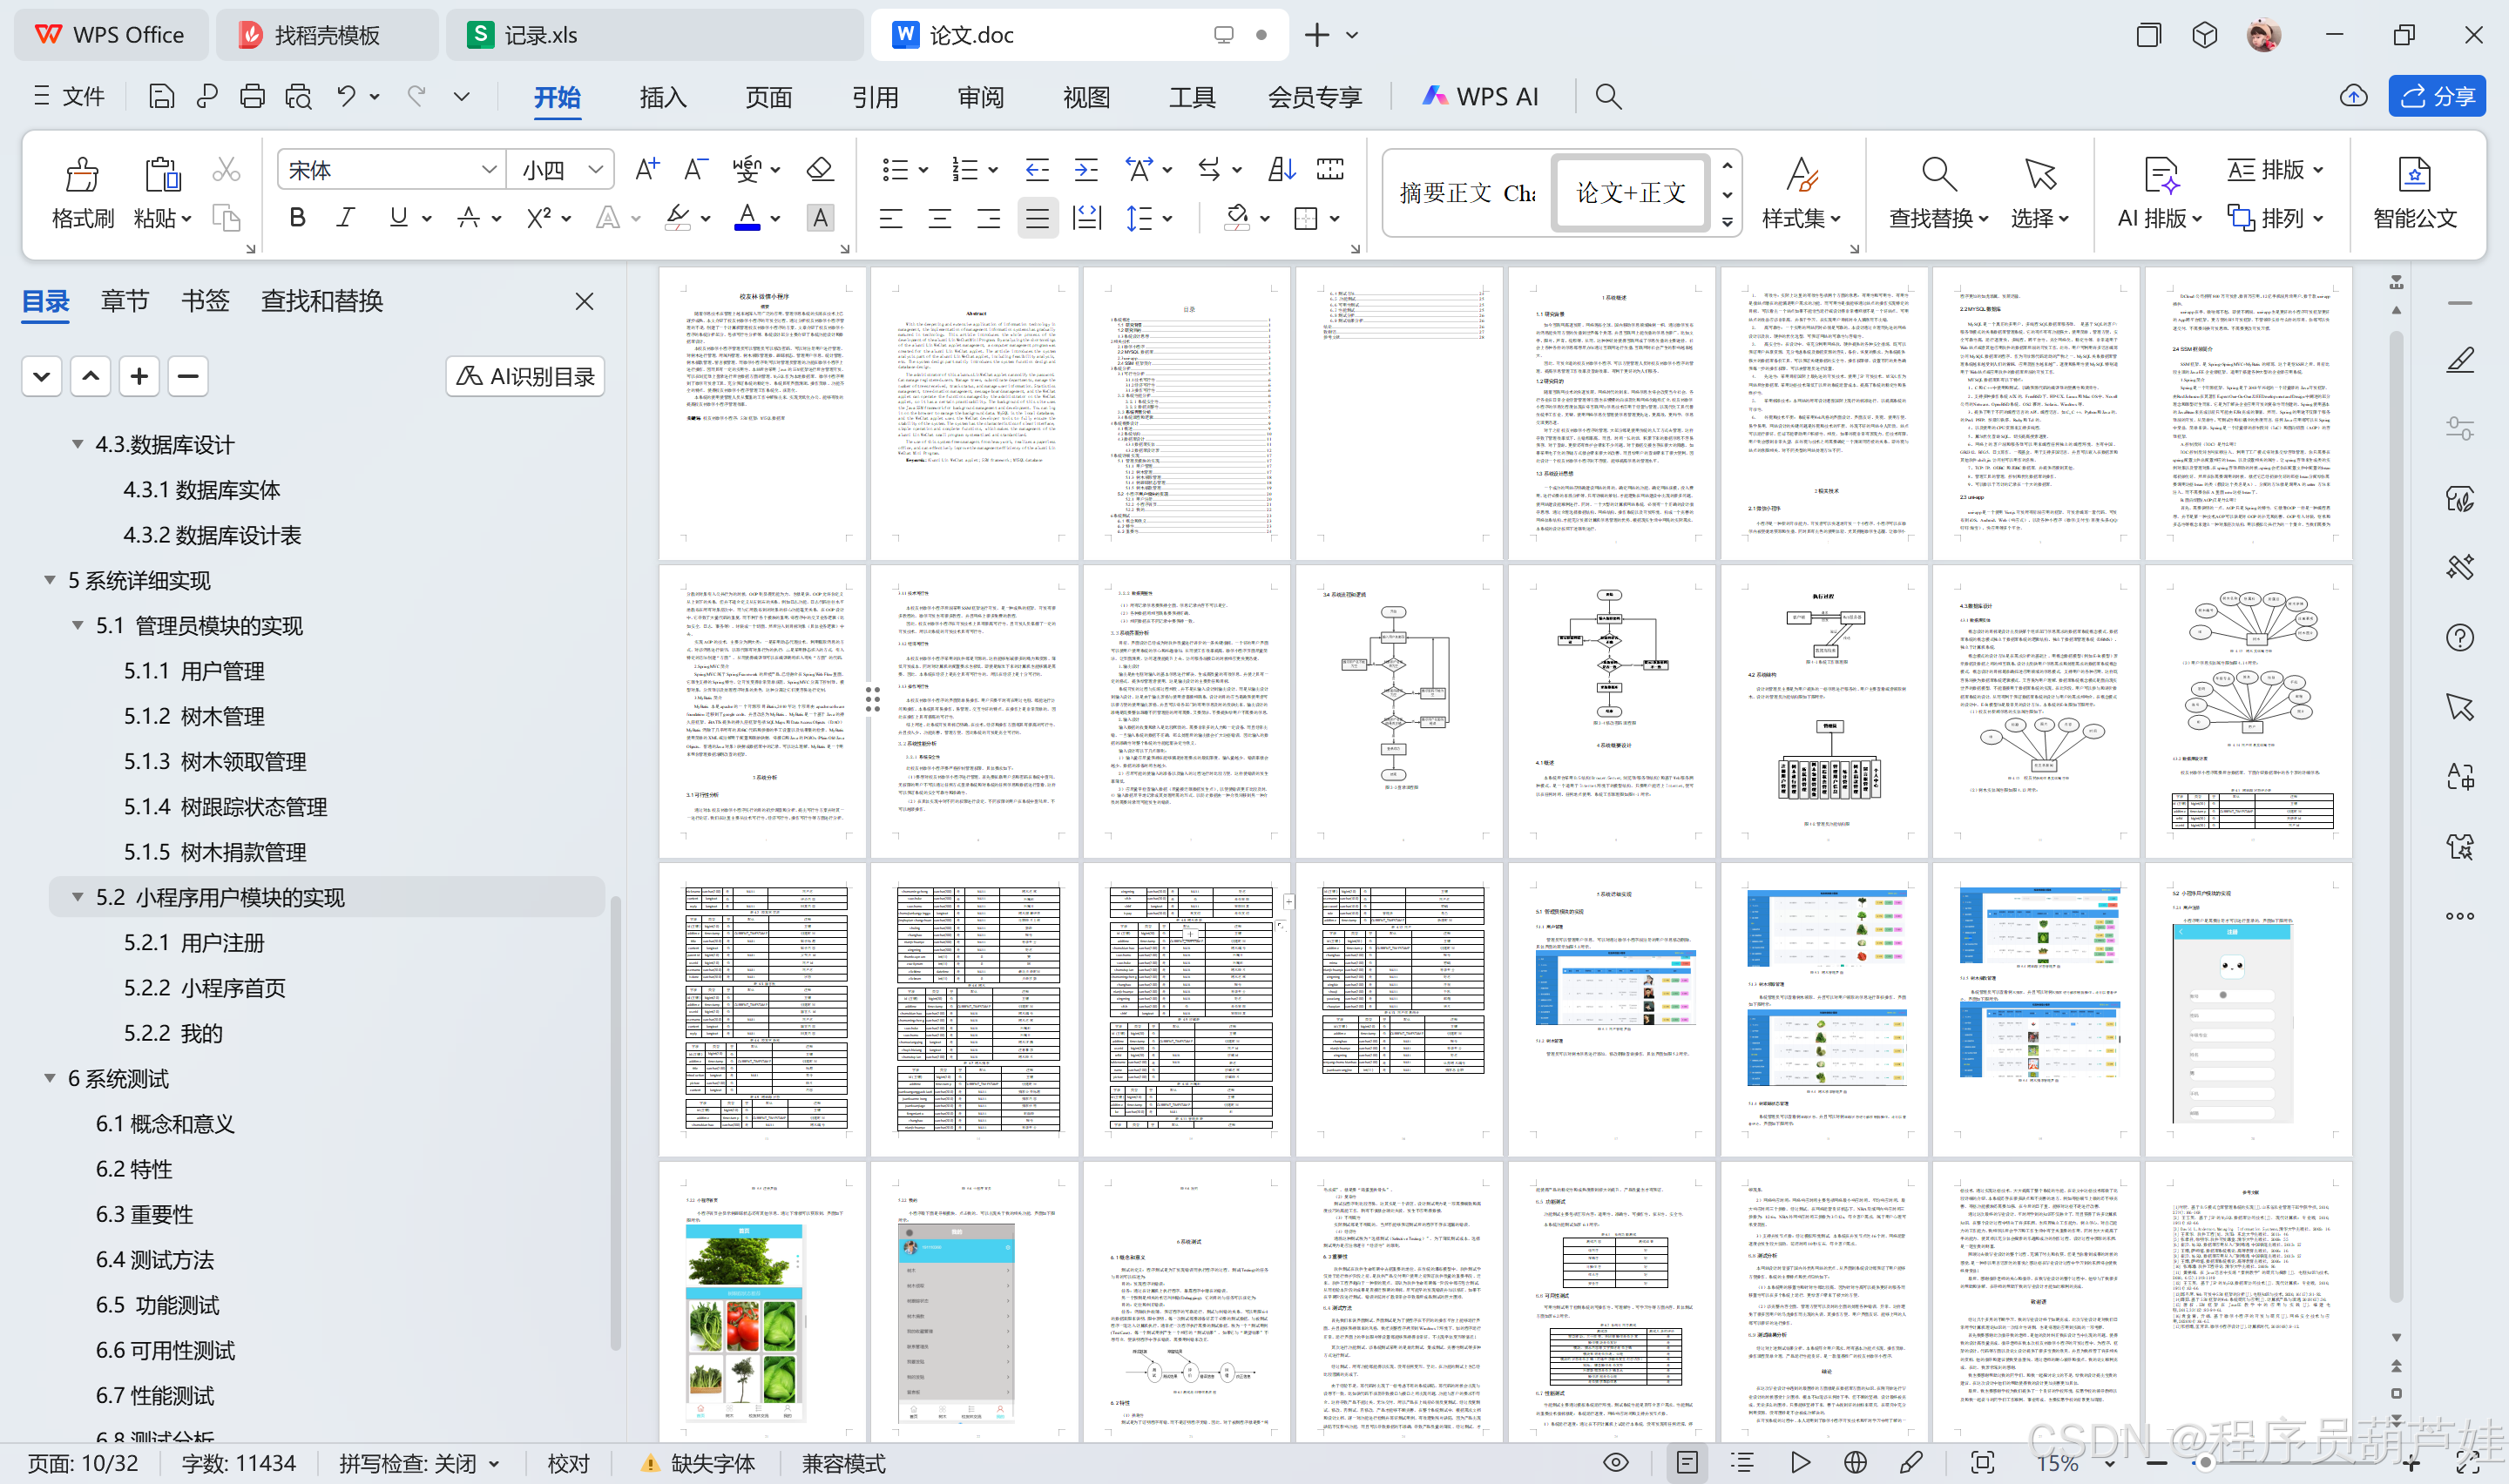Click the Smart Document (智能公文) icon

[x=2414, y=174]
